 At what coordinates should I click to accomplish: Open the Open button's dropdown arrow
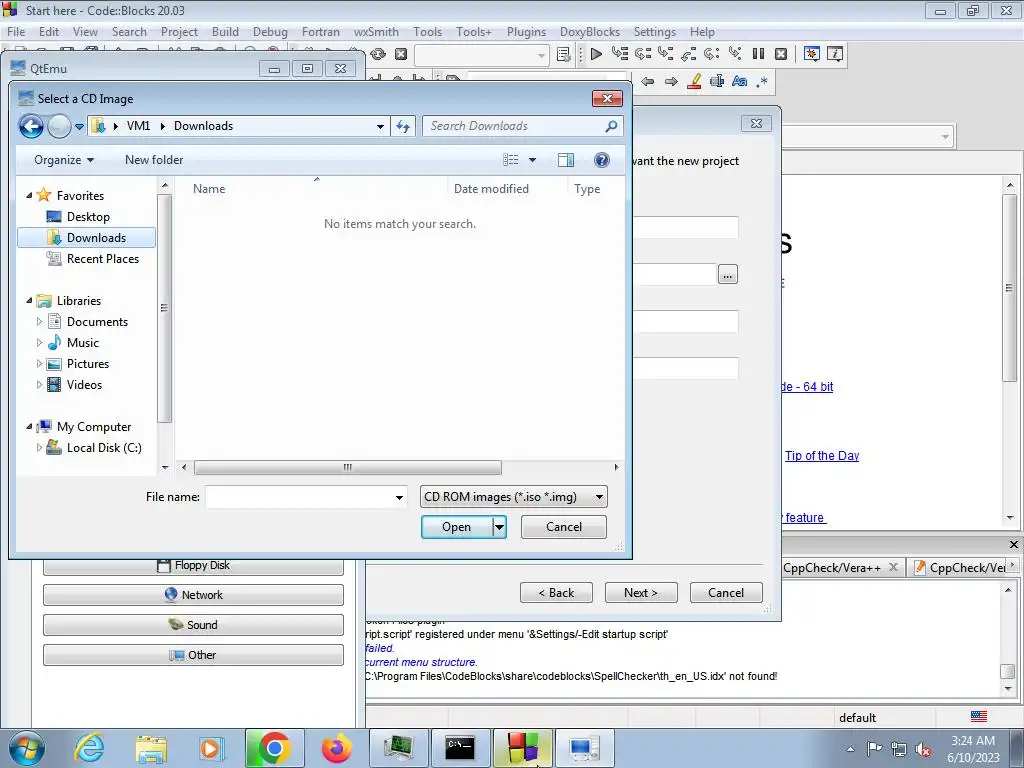click(x=499, y=527)
